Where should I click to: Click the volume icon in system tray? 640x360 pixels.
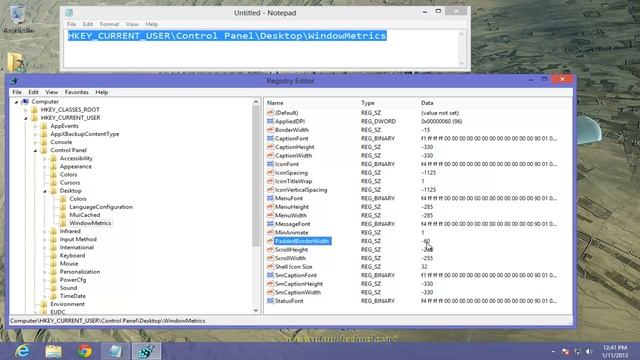pos(589,351)
